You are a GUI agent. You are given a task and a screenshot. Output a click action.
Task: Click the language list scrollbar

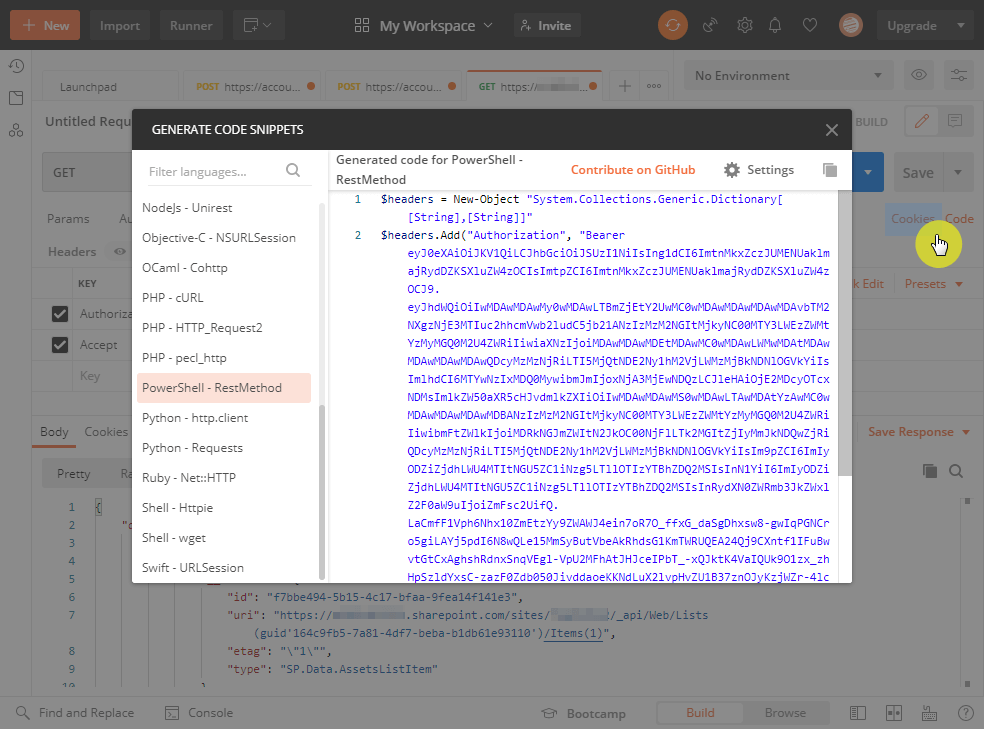(321, 492)
